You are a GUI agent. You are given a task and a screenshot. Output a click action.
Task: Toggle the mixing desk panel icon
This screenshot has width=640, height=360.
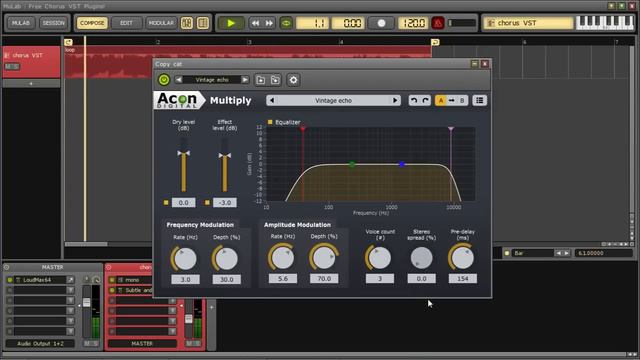click(187, 23)
